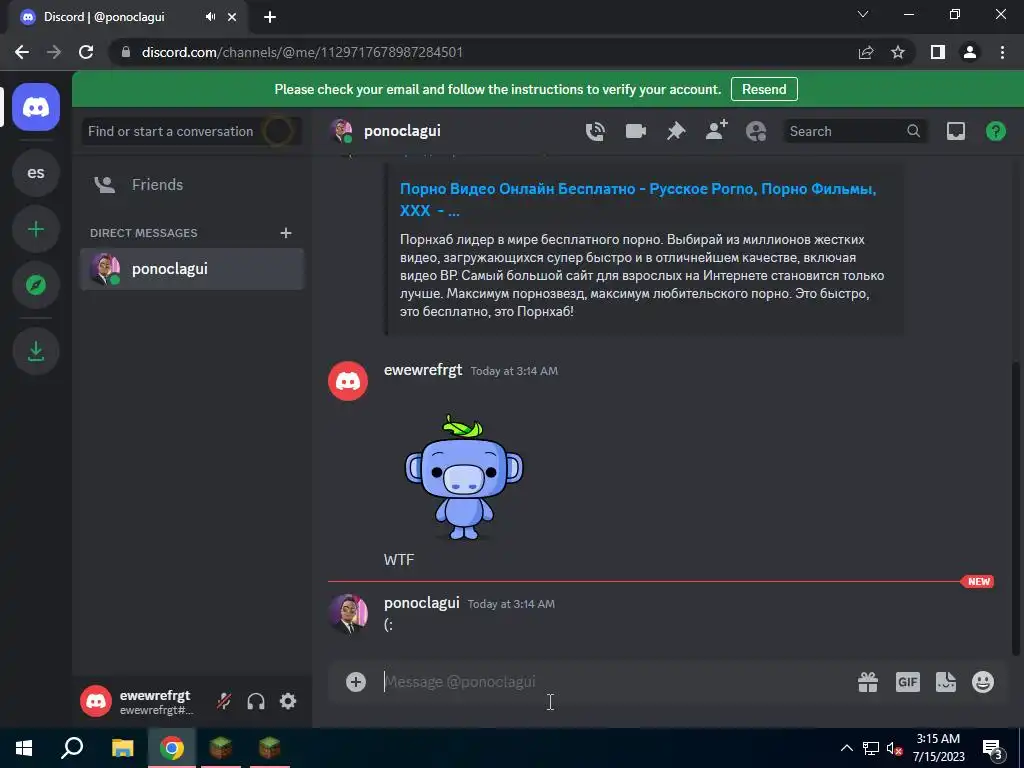Image resolution: width=1024 pixels, height=768 pixels.
Task: Open a new browser tab
Action: [270, 17]
